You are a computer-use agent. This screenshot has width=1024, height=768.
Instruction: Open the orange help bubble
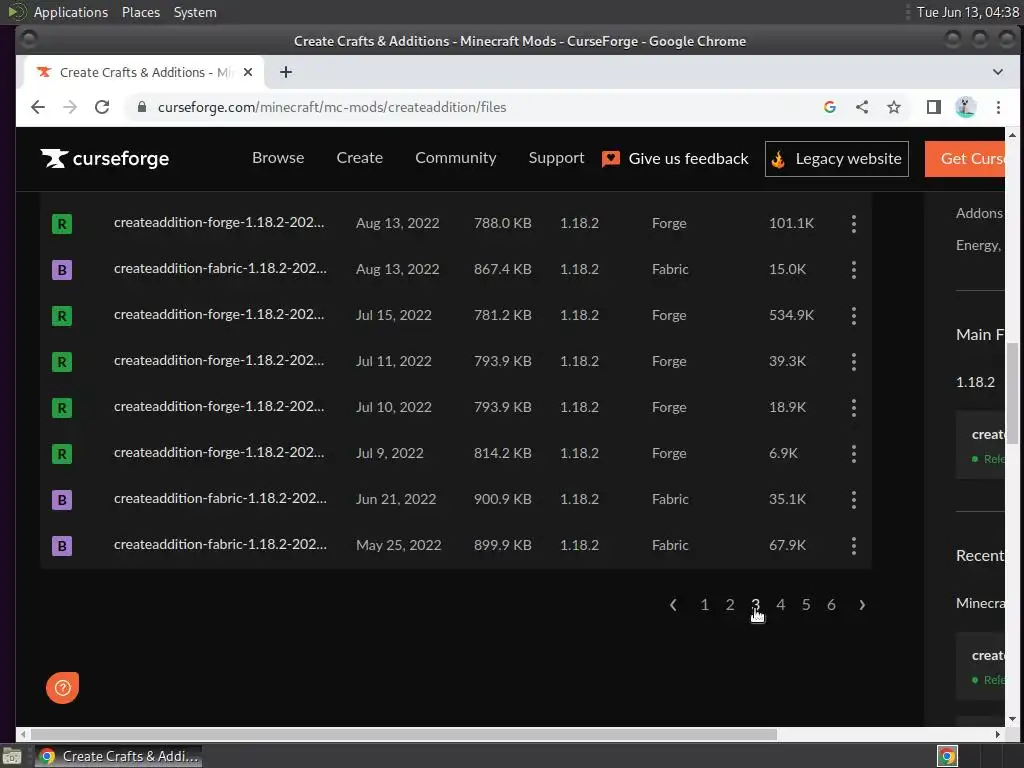tap(63, 688)
